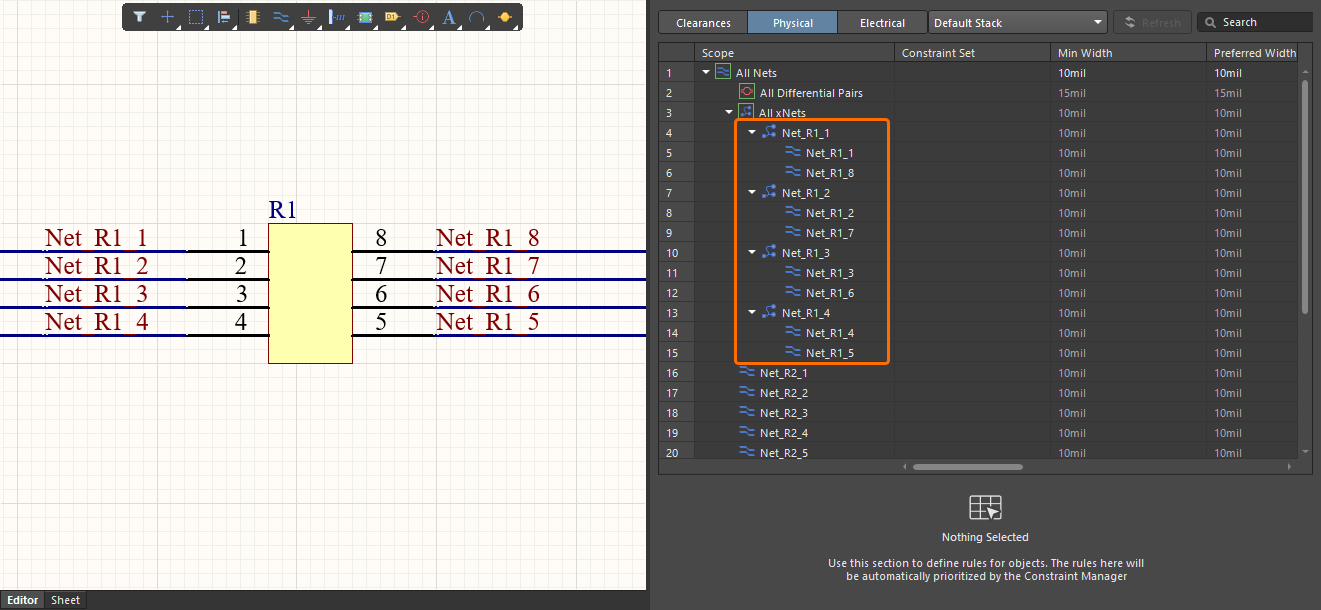Switch to the Electrical tab
Viewport: 1321px width, 610px height.
click(x=882, y=22)
